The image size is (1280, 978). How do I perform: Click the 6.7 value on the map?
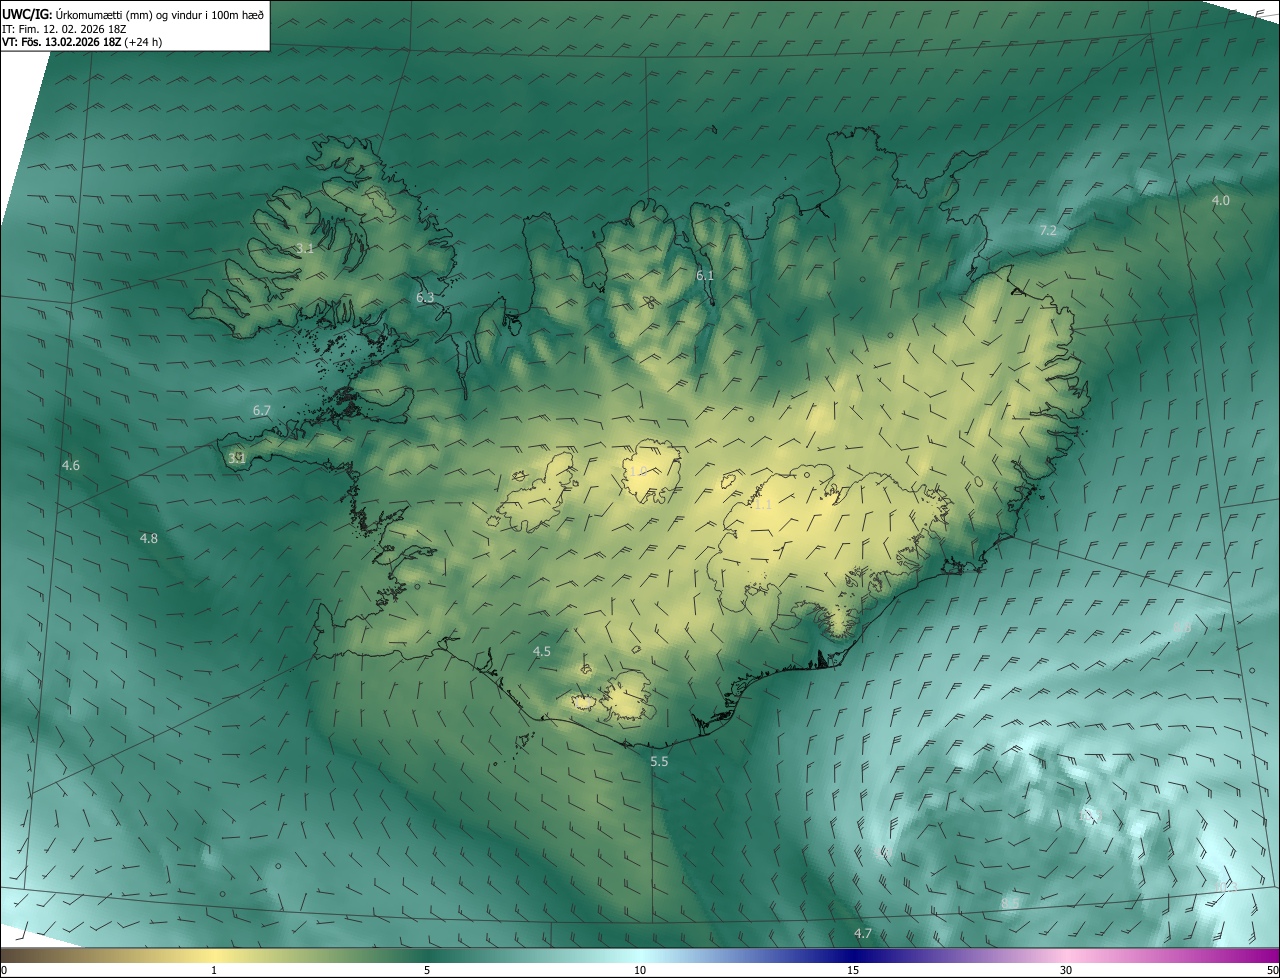coord(262,410)
